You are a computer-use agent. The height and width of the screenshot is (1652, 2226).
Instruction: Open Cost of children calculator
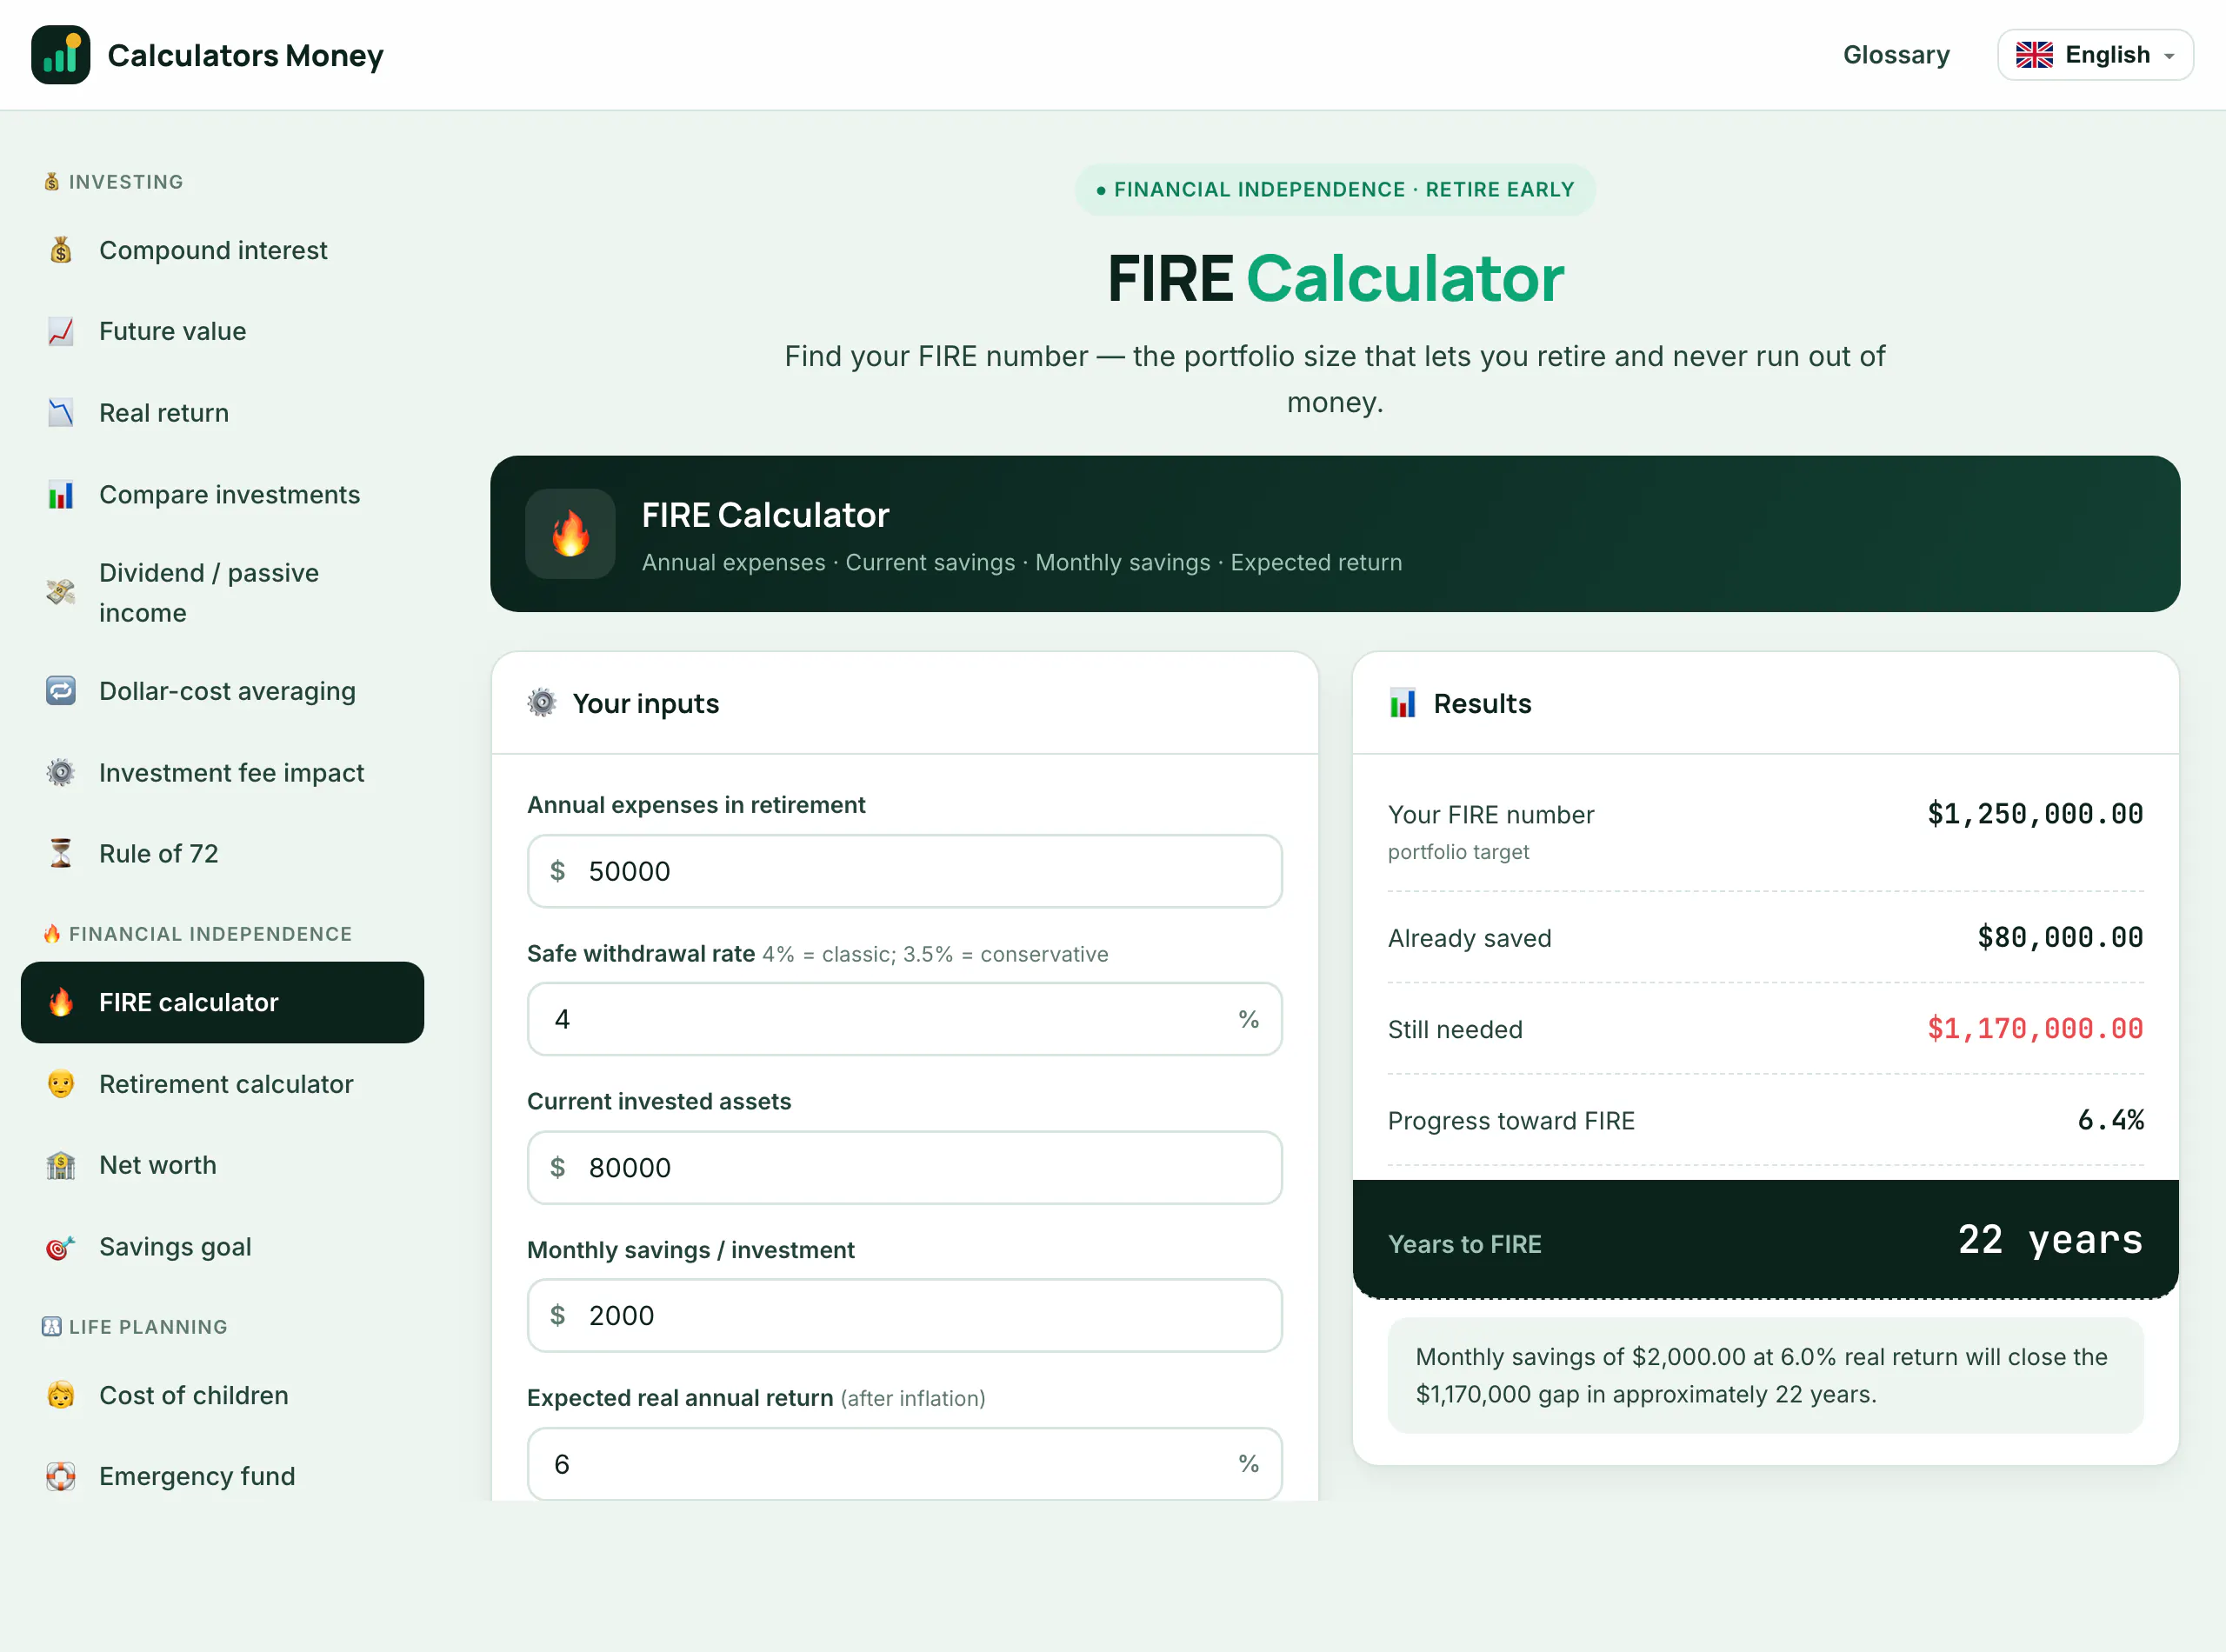[x=222, y=1395]
